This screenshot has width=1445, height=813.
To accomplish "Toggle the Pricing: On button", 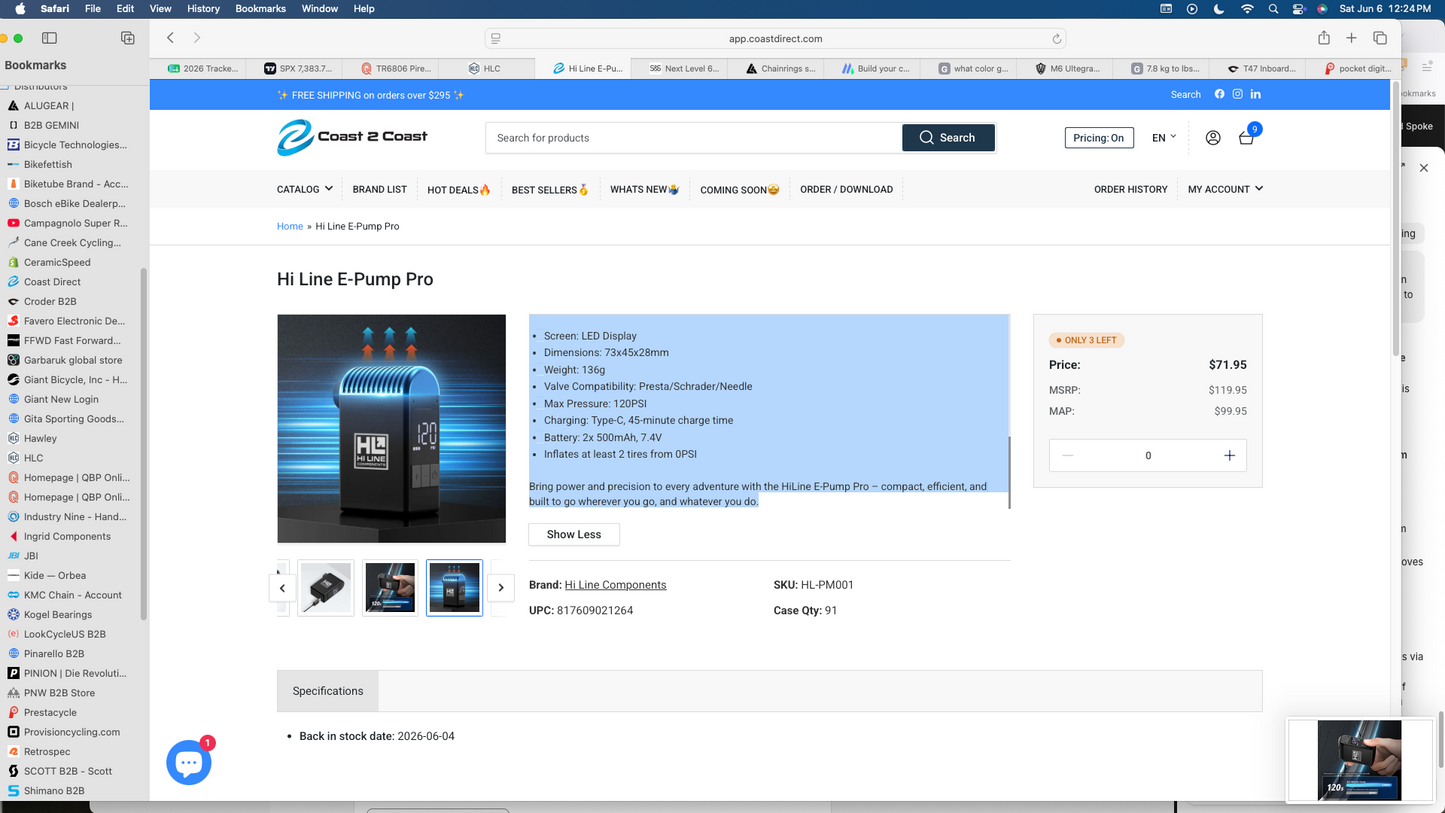I will point(1099,138).
